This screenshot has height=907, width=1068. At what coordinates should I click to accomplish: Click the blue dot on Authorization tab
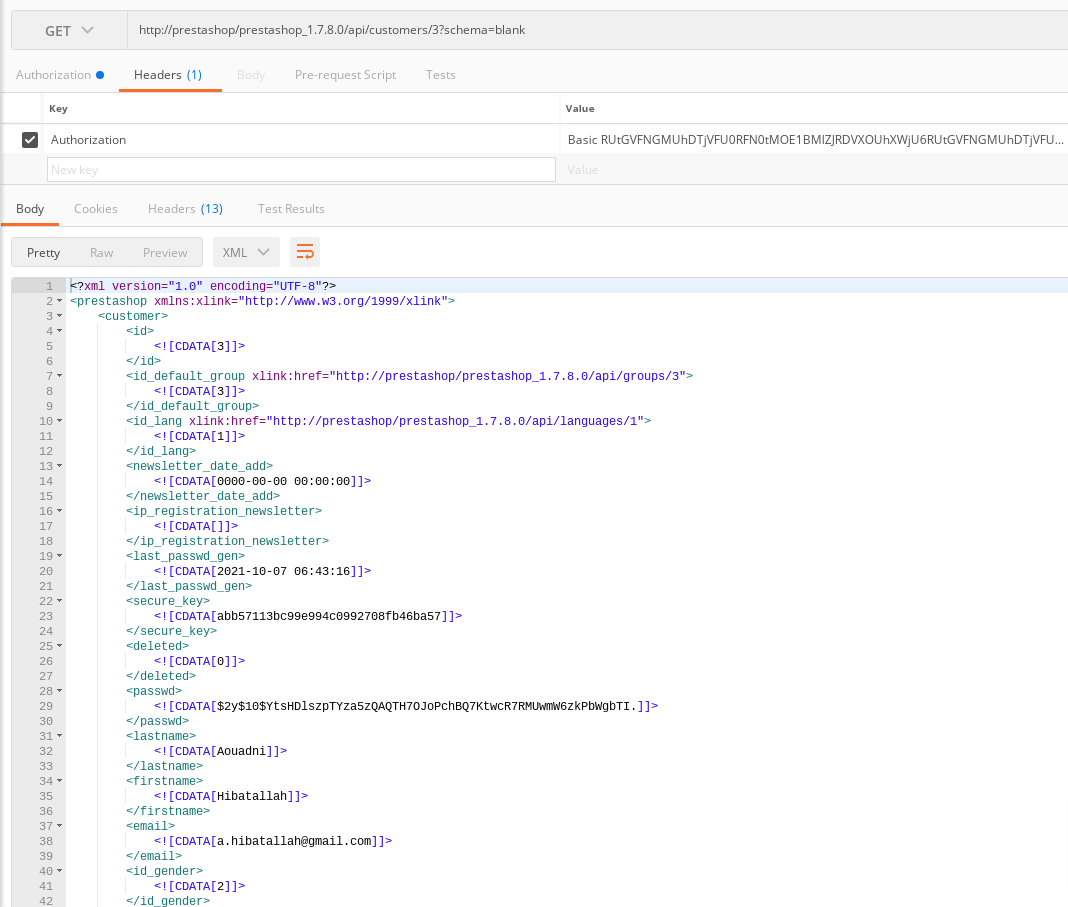(x=98, y=73)
